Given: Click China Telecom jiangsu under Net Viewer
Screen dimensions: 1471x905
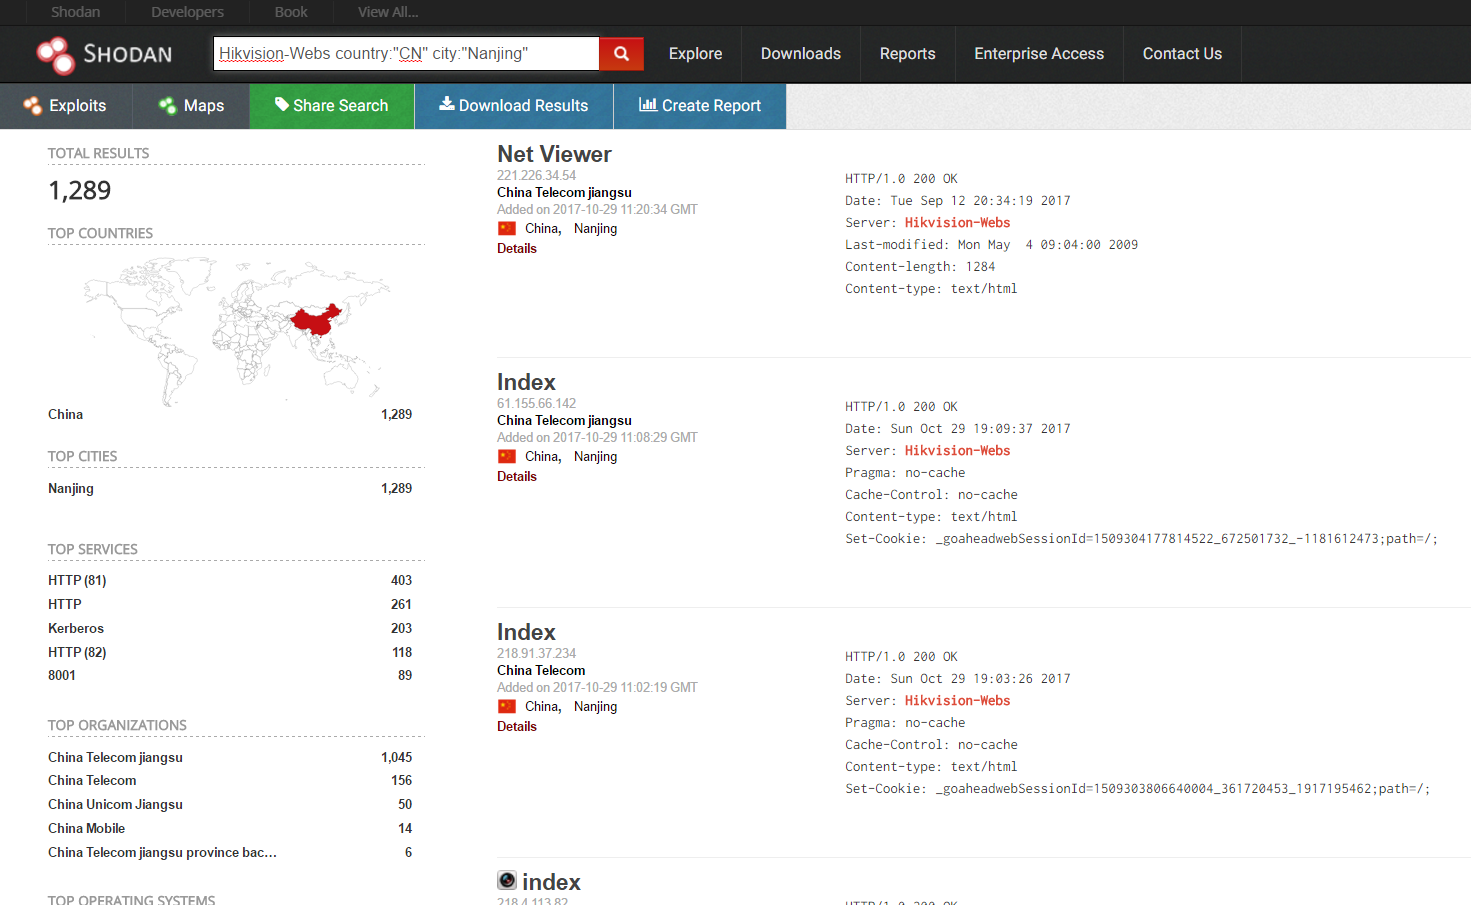Looking at the screenshot, I should (x=564, y=192).
